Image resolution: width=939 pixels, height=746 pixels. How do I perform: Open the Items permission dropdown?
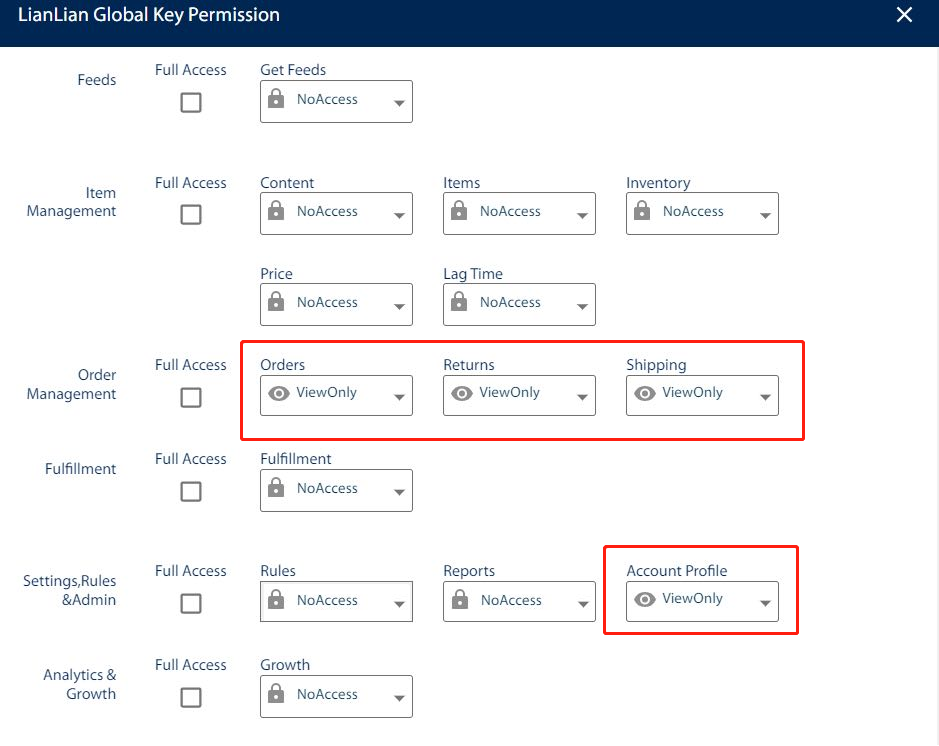tap(519, 213)
